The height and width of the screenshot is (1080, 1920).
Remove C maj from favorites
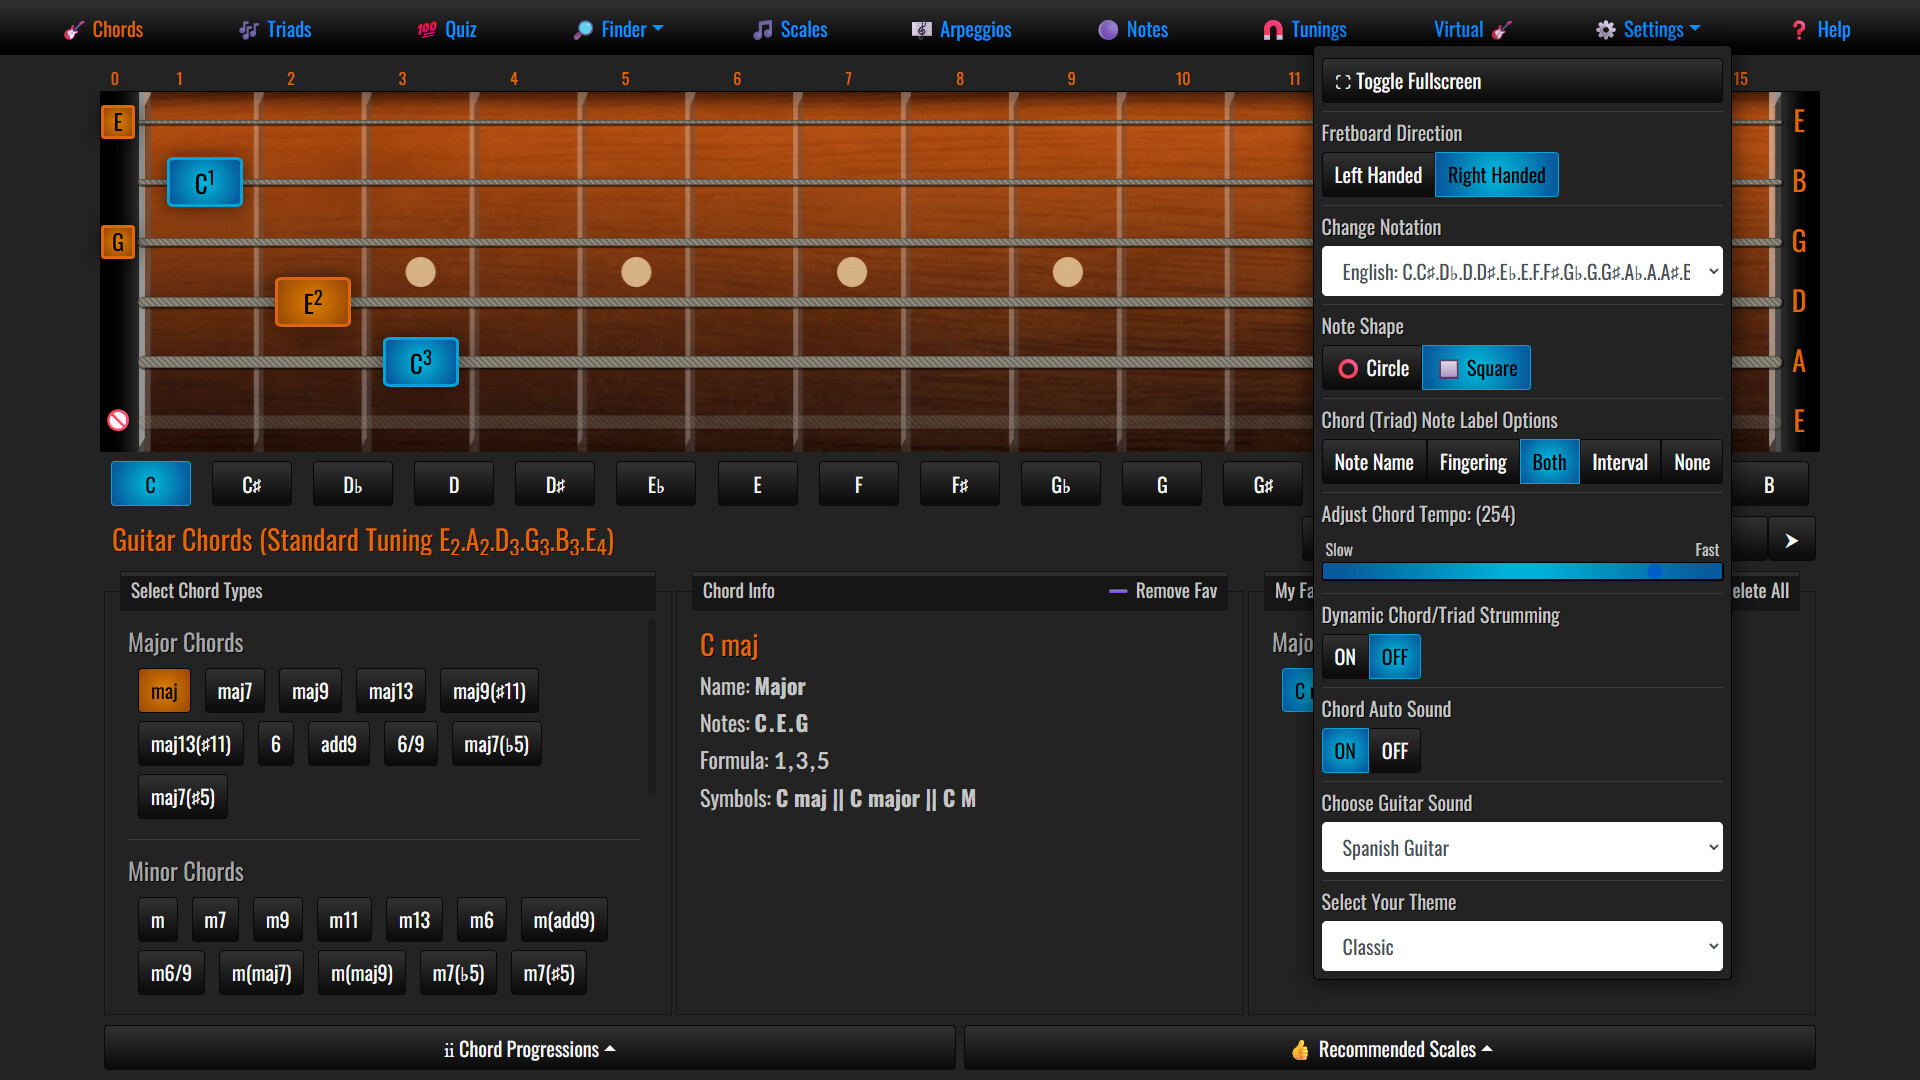coord(1162,591)
